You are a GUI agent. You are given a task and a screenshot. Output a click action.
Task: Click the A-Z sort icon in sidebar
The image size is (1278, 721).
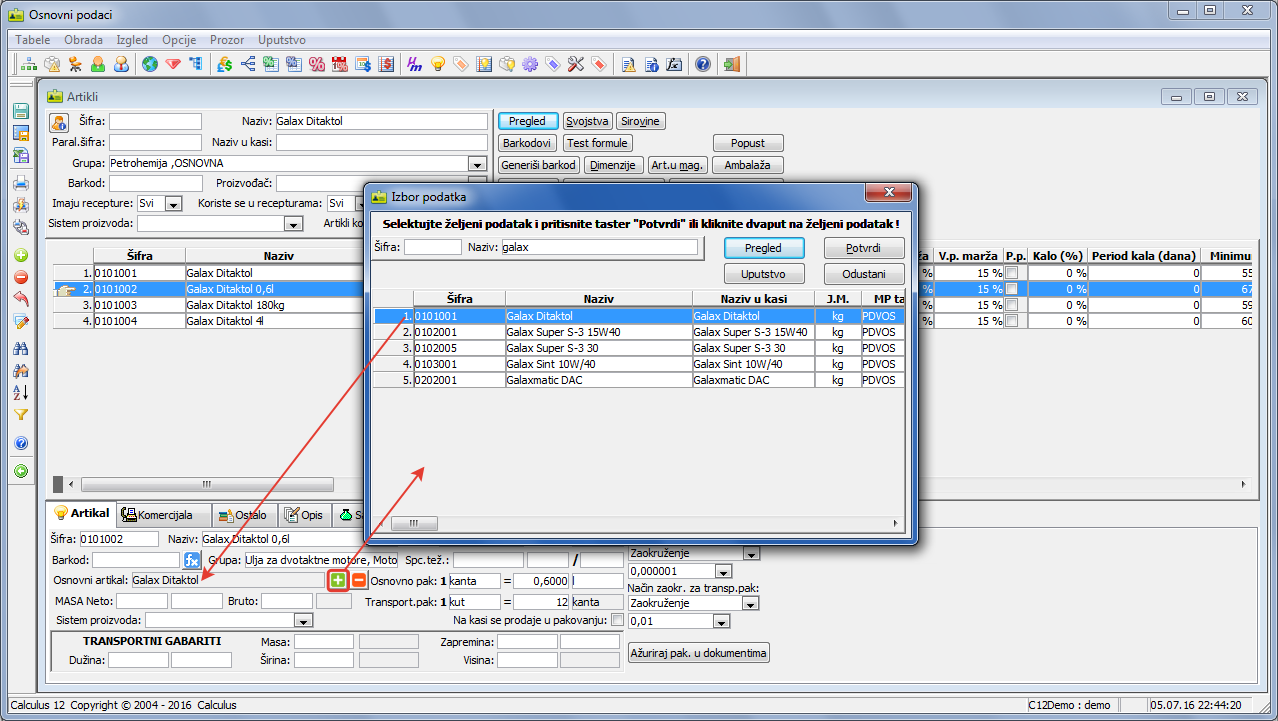(x=21, y=393)
